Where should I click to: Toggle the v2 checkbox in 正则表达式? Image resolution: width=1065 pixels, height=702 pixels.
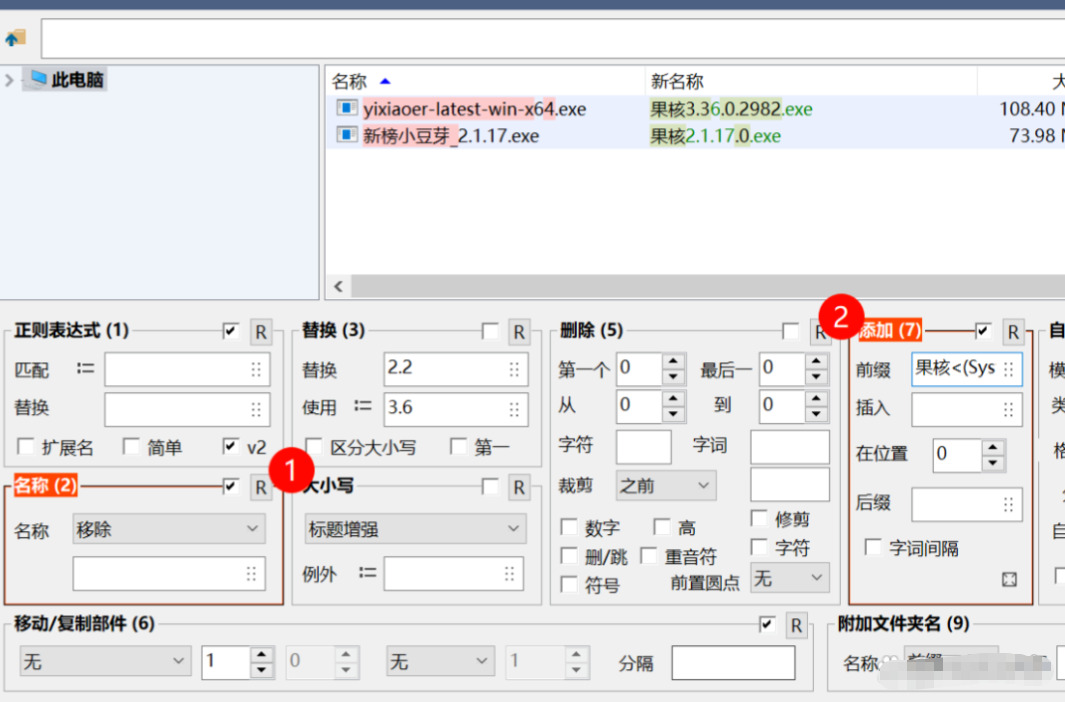tap(231, 446)
